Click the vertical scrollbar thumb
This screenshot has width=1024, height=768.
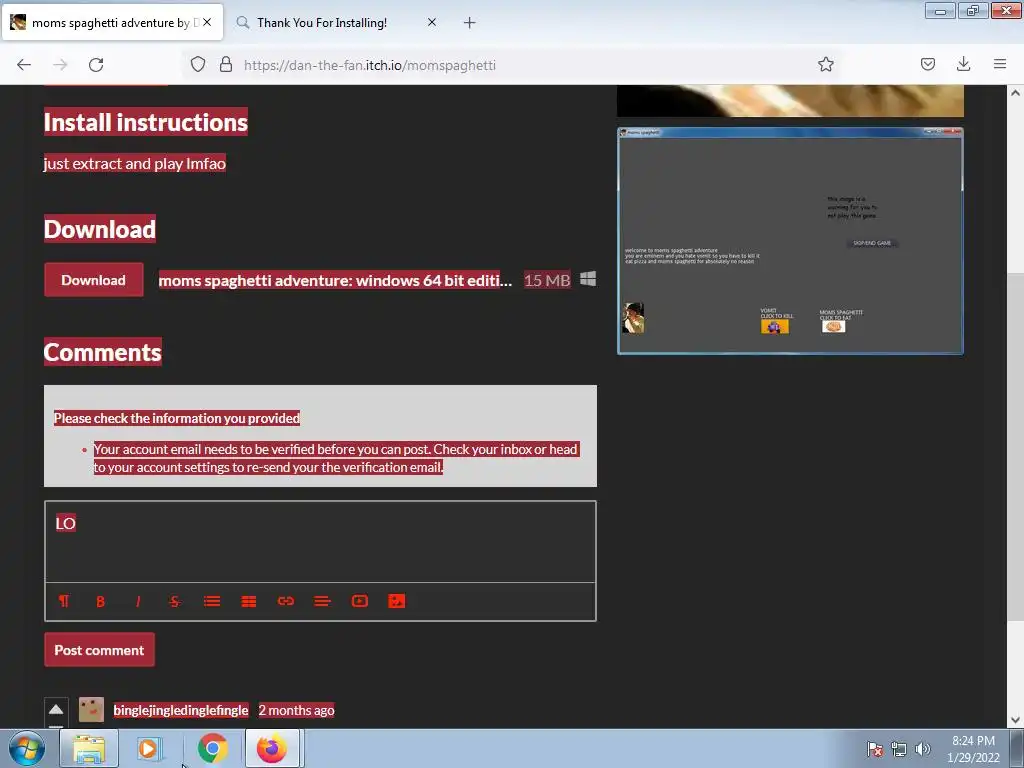point(1015,447)
